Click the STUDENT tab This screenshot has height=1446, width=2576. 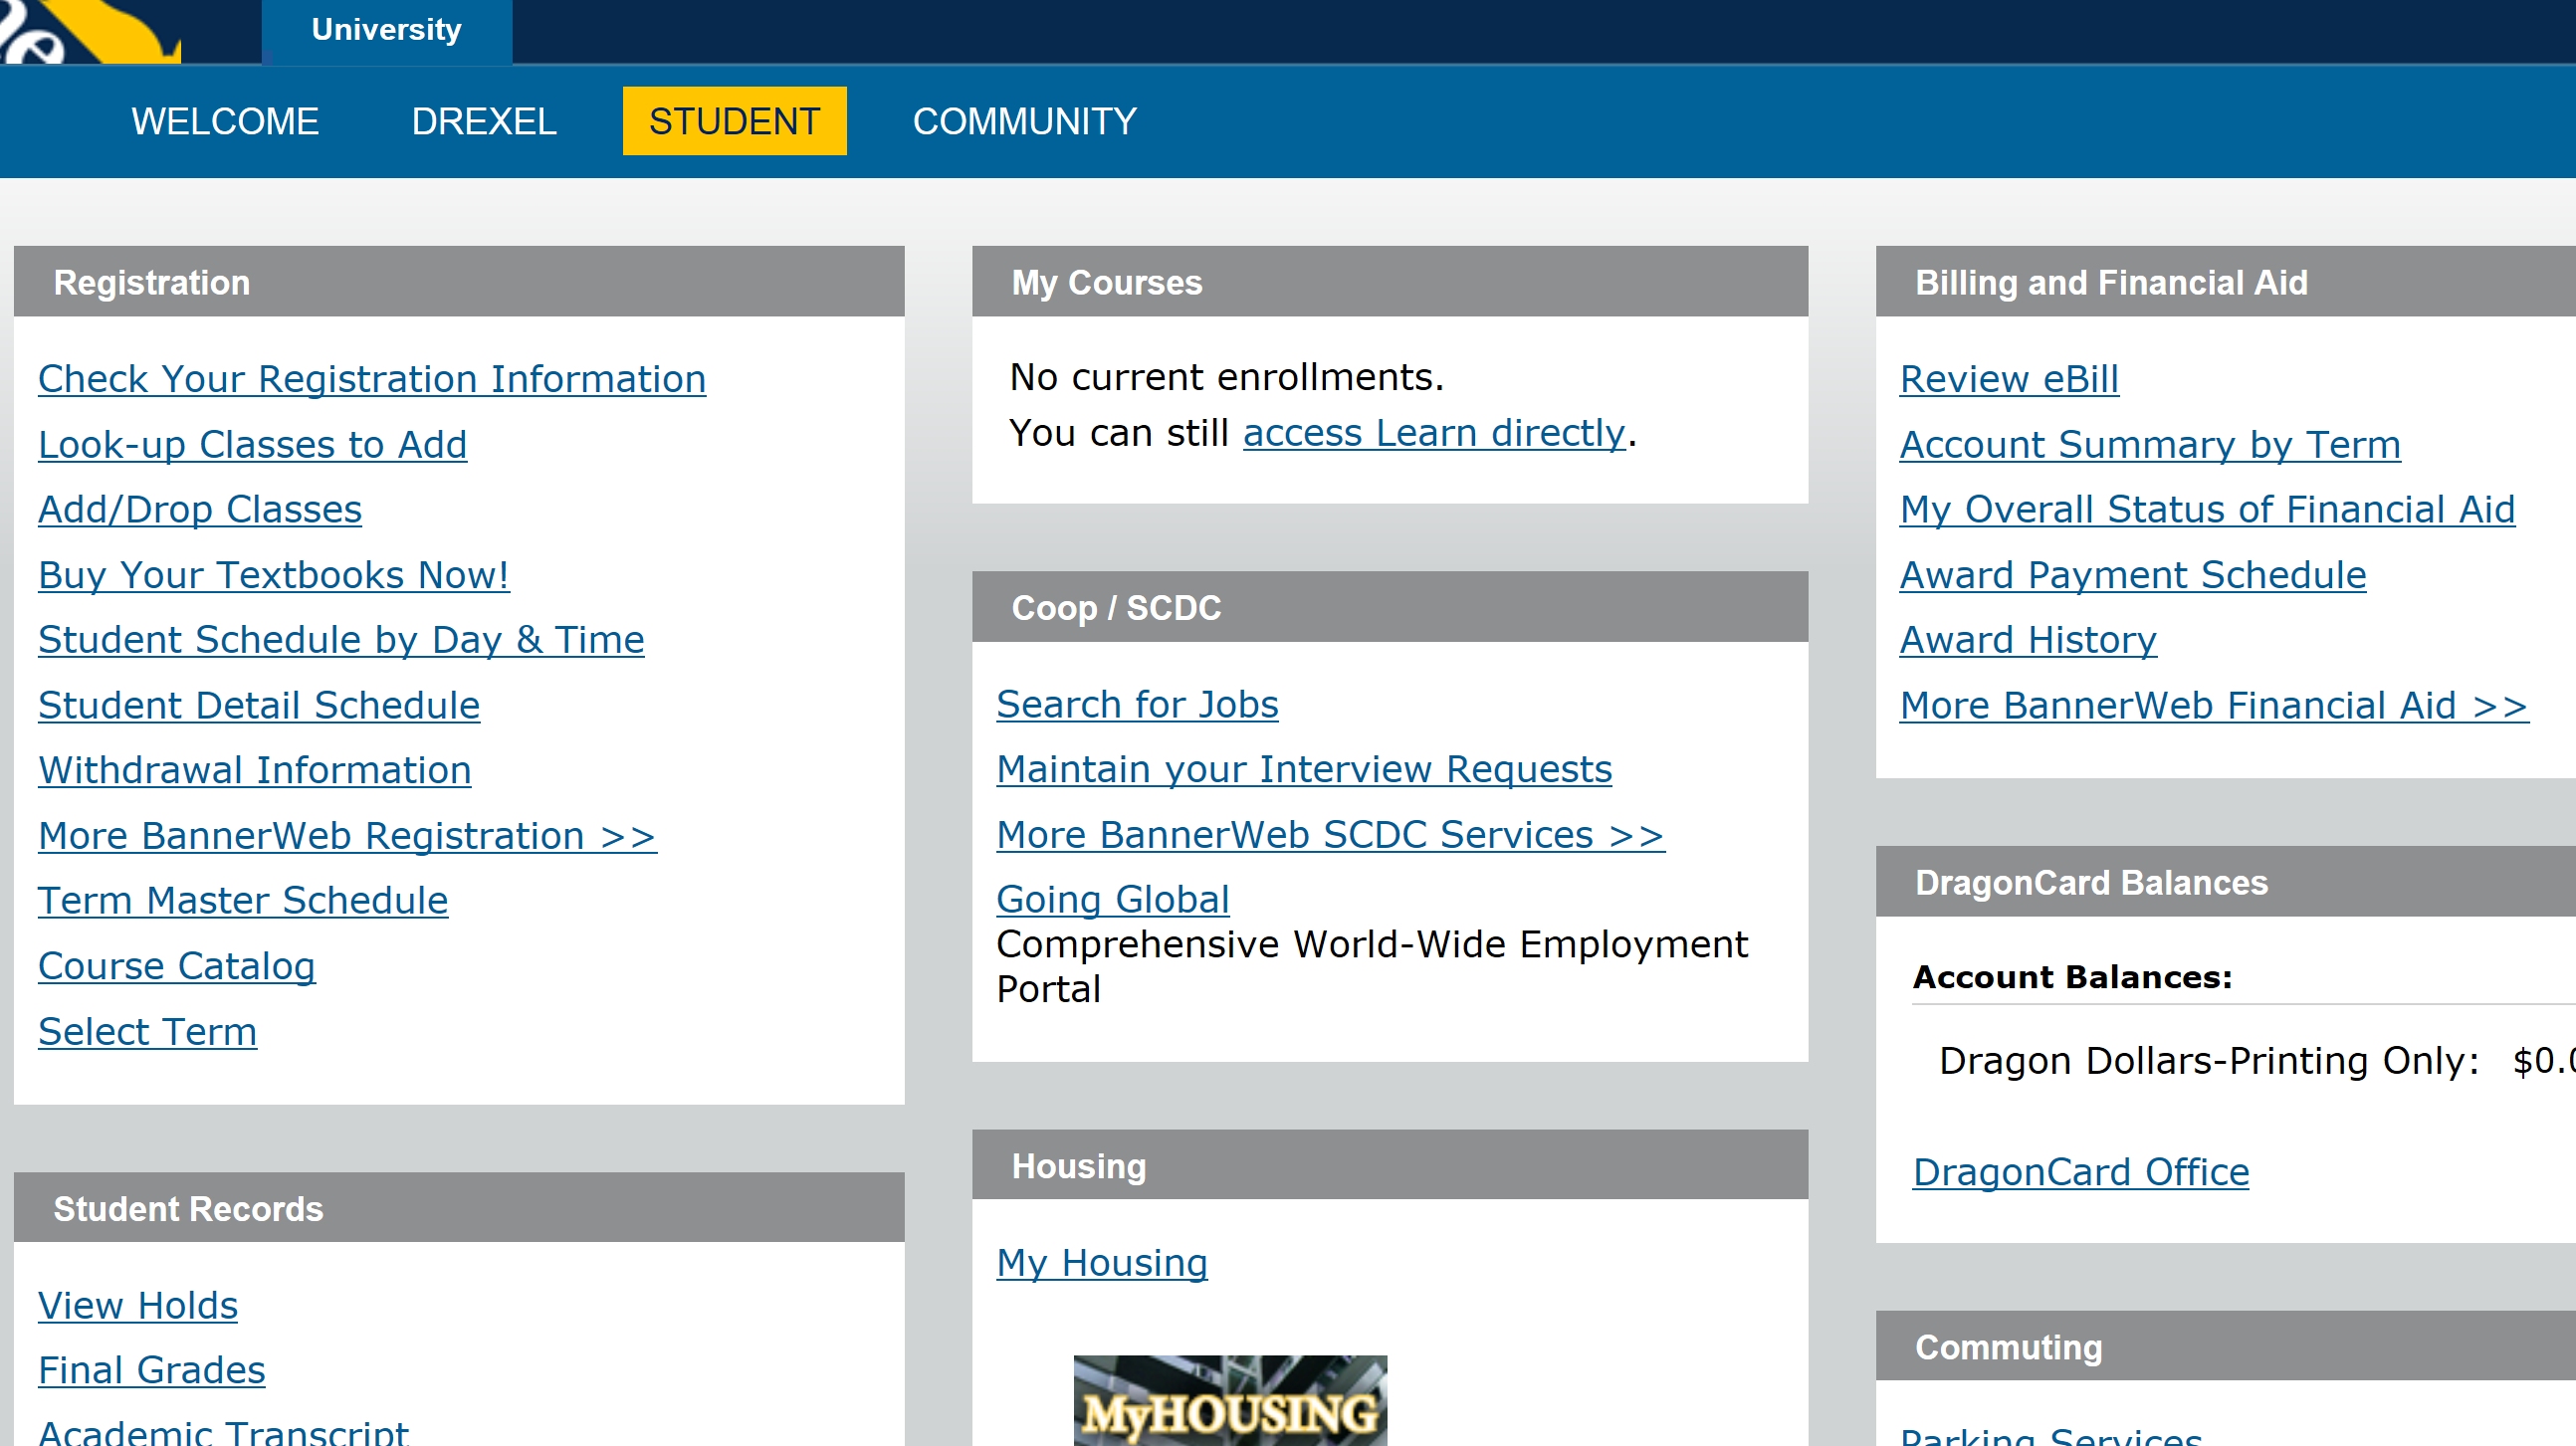pyautogui.click(x=734, y=122)
